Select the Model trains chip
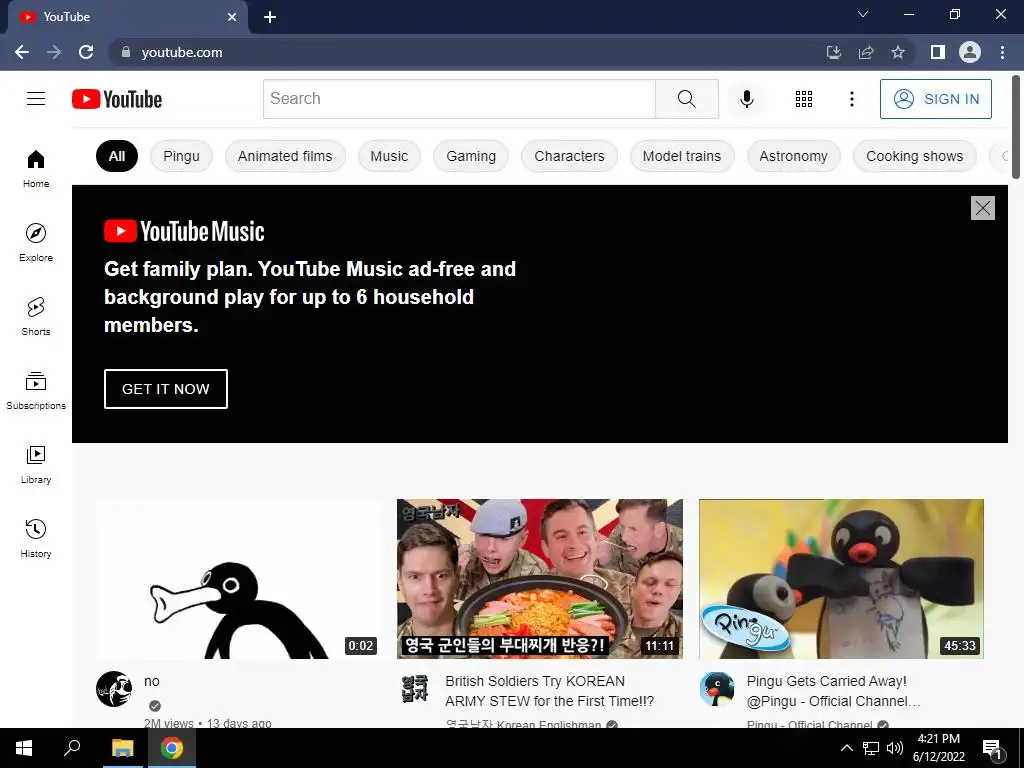 pos(682,156)
